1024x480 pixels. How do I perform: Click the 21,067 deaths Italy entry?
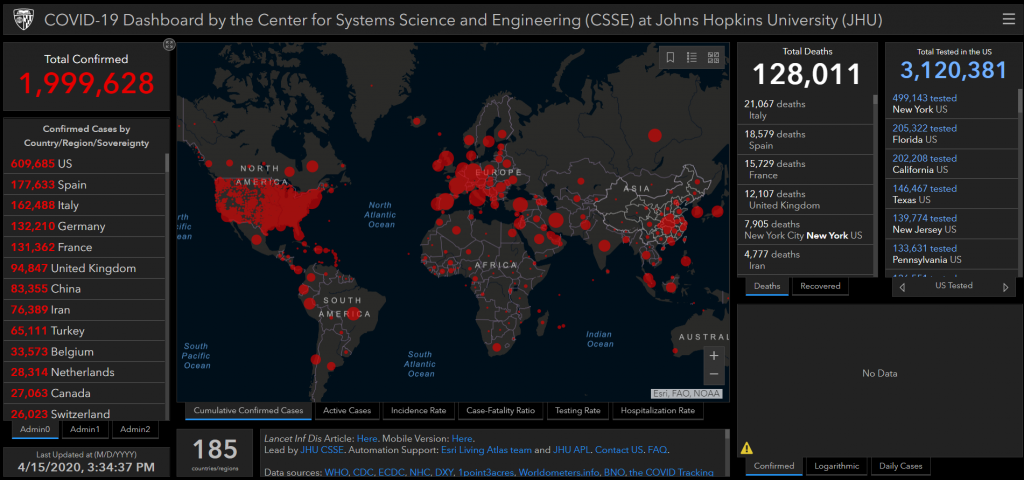tap(807, 110)
